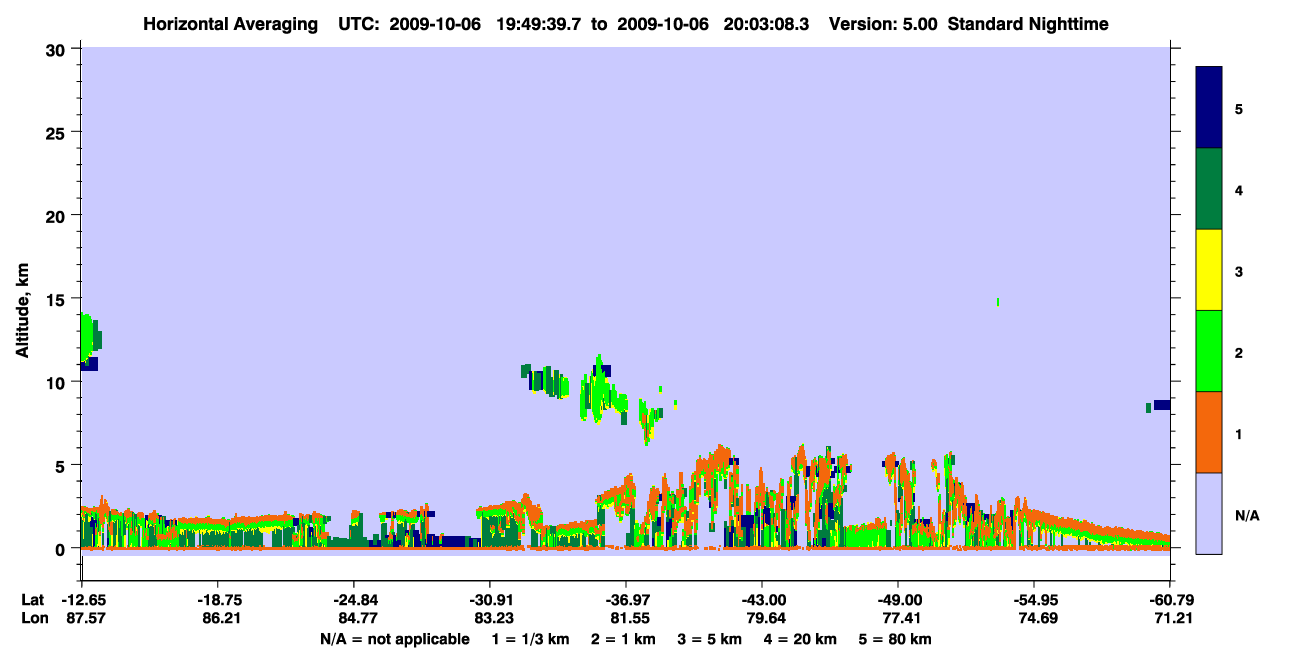This screenshot has height=667, width=1300.
Task: Click the 'Lat' row label
Action: (33, 600)
